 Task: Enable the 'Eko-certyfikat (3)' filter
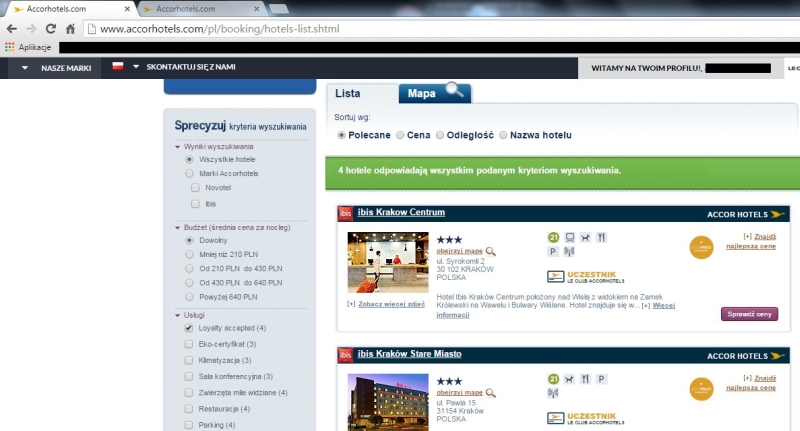189,344
